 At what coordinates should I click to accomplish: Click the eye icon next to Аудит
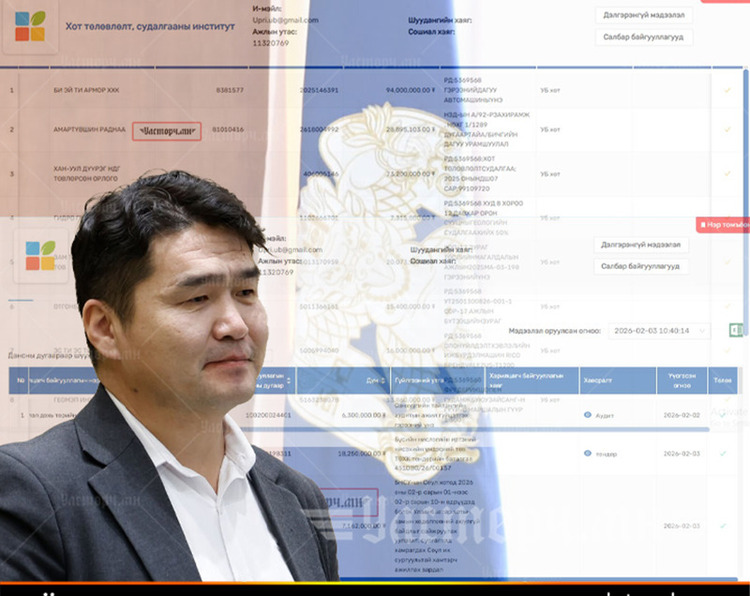587,414
